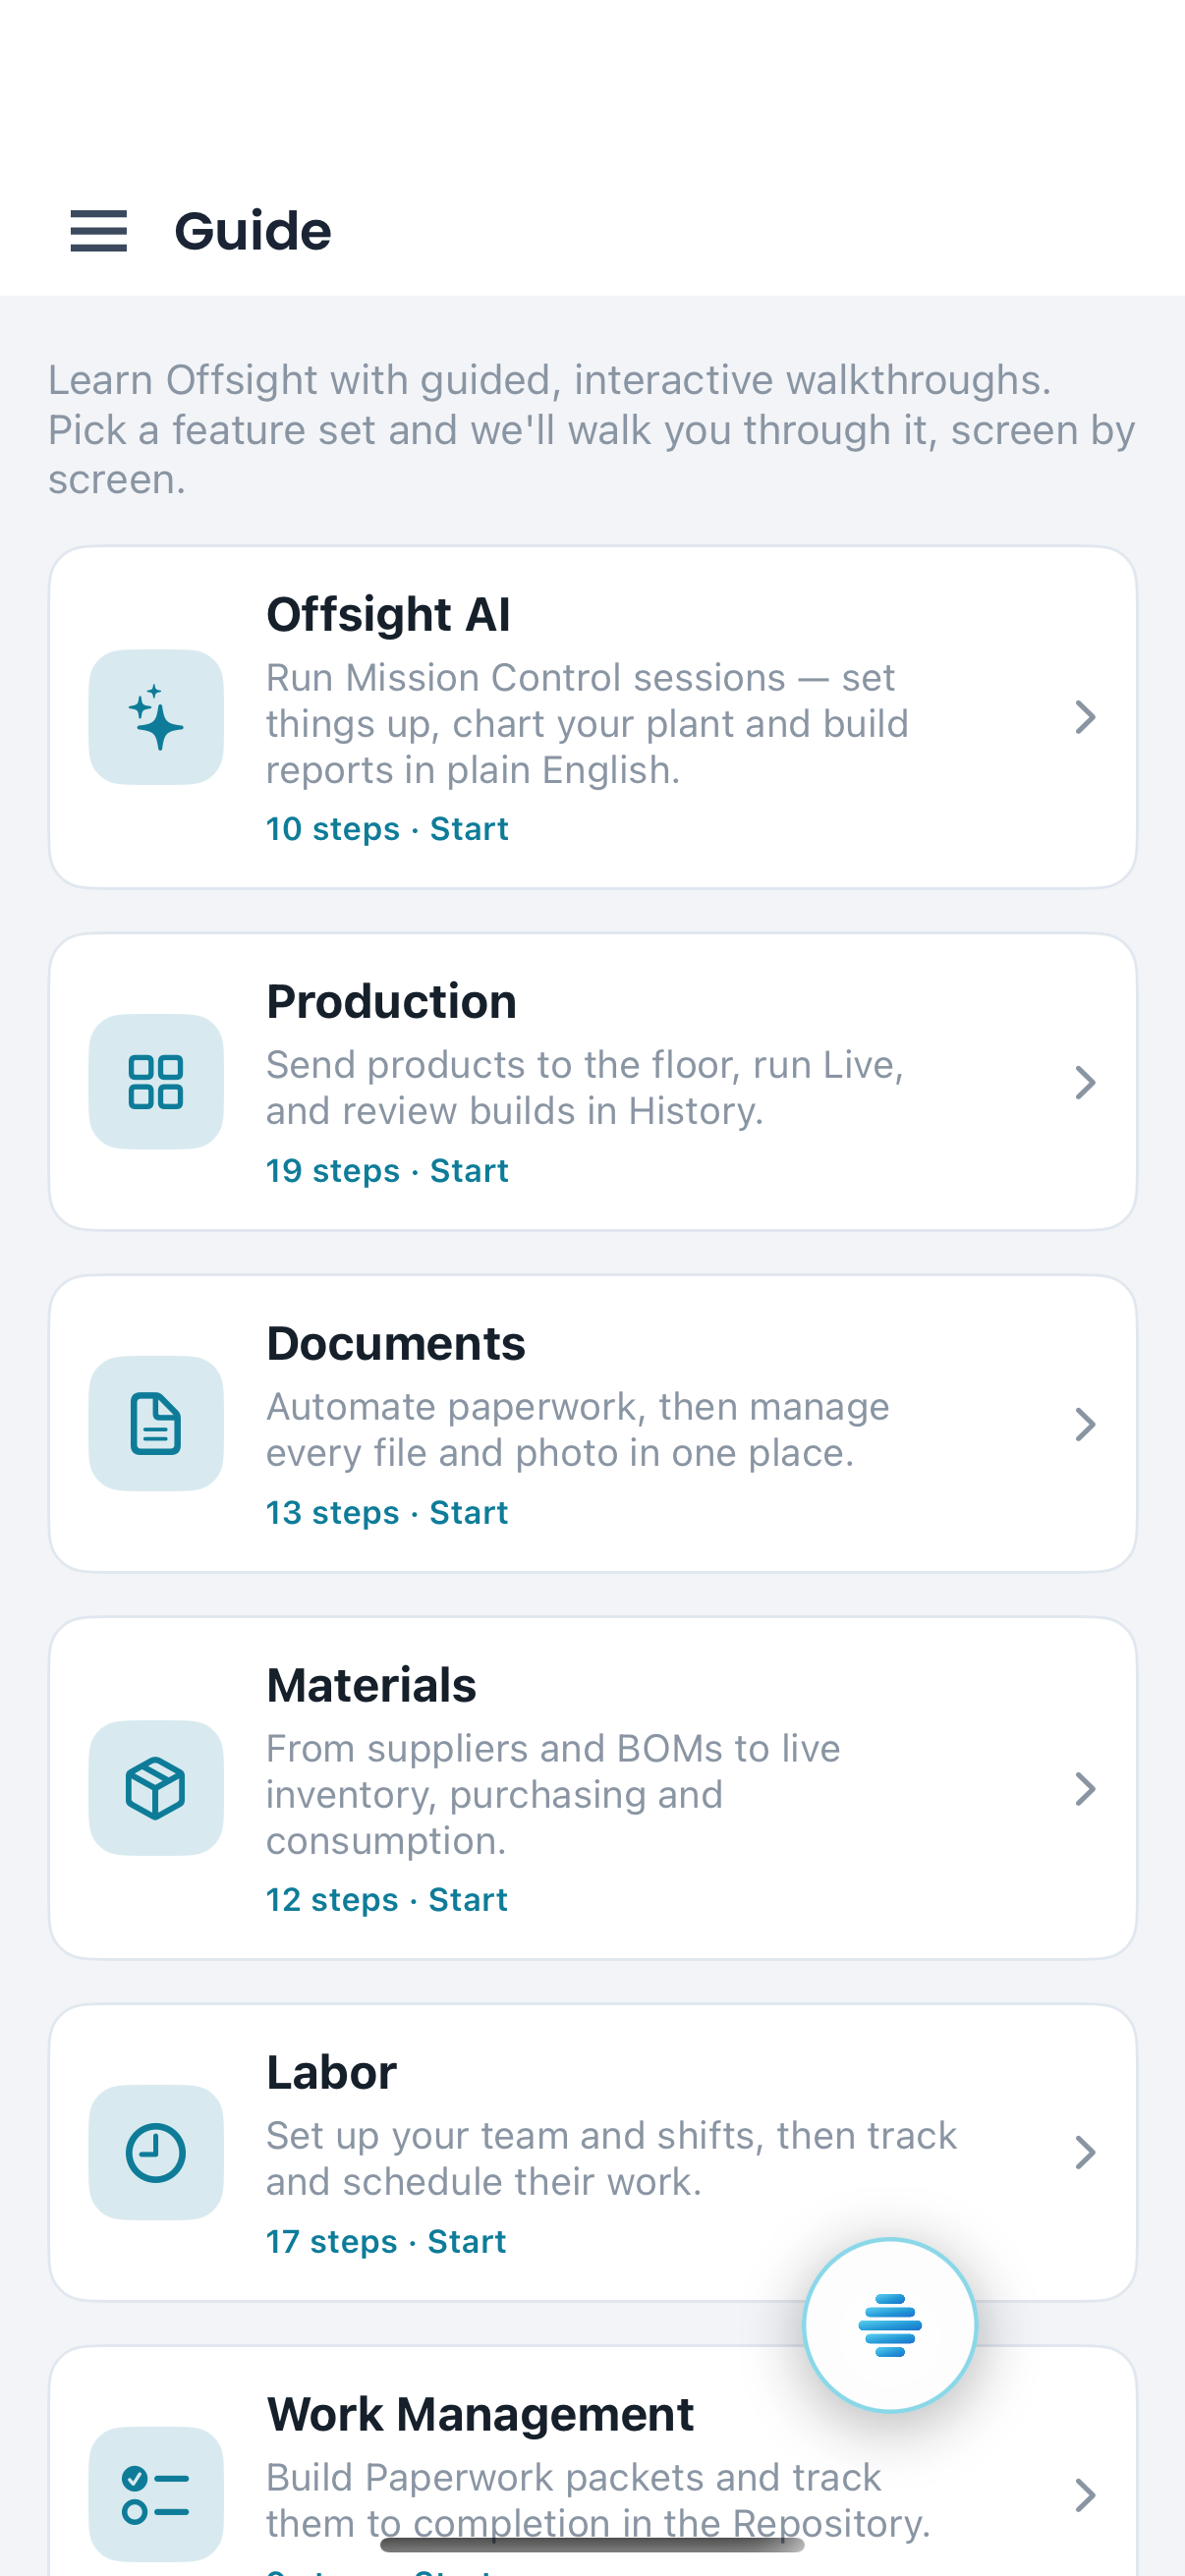The image size is (1185, 2576).
Task: Select the Labor card title
Action: click(x=331, y=2072)
